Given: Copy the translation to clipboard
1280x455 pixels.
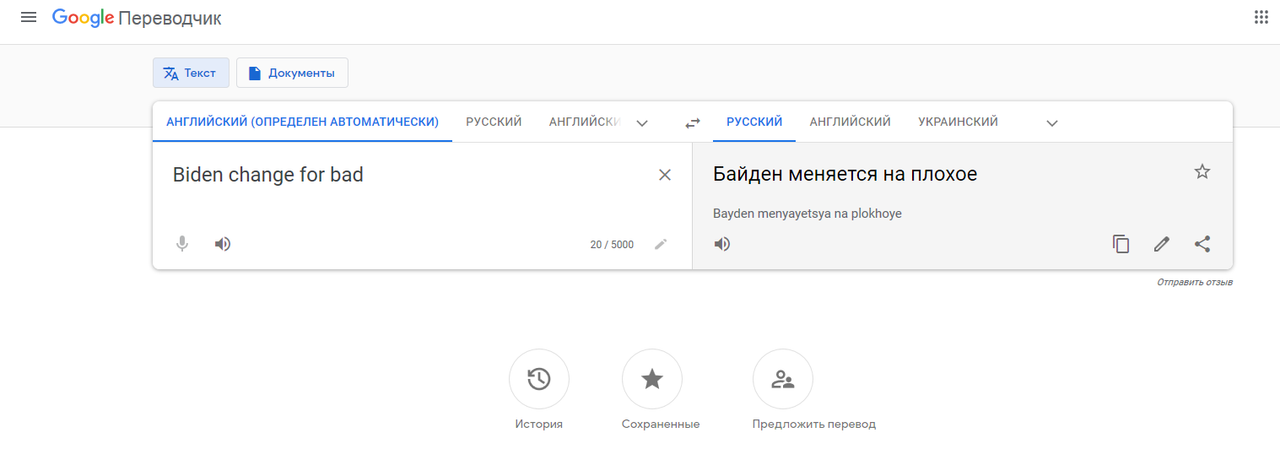Looking at the screenshot, I should click(x=1121, y=243).
